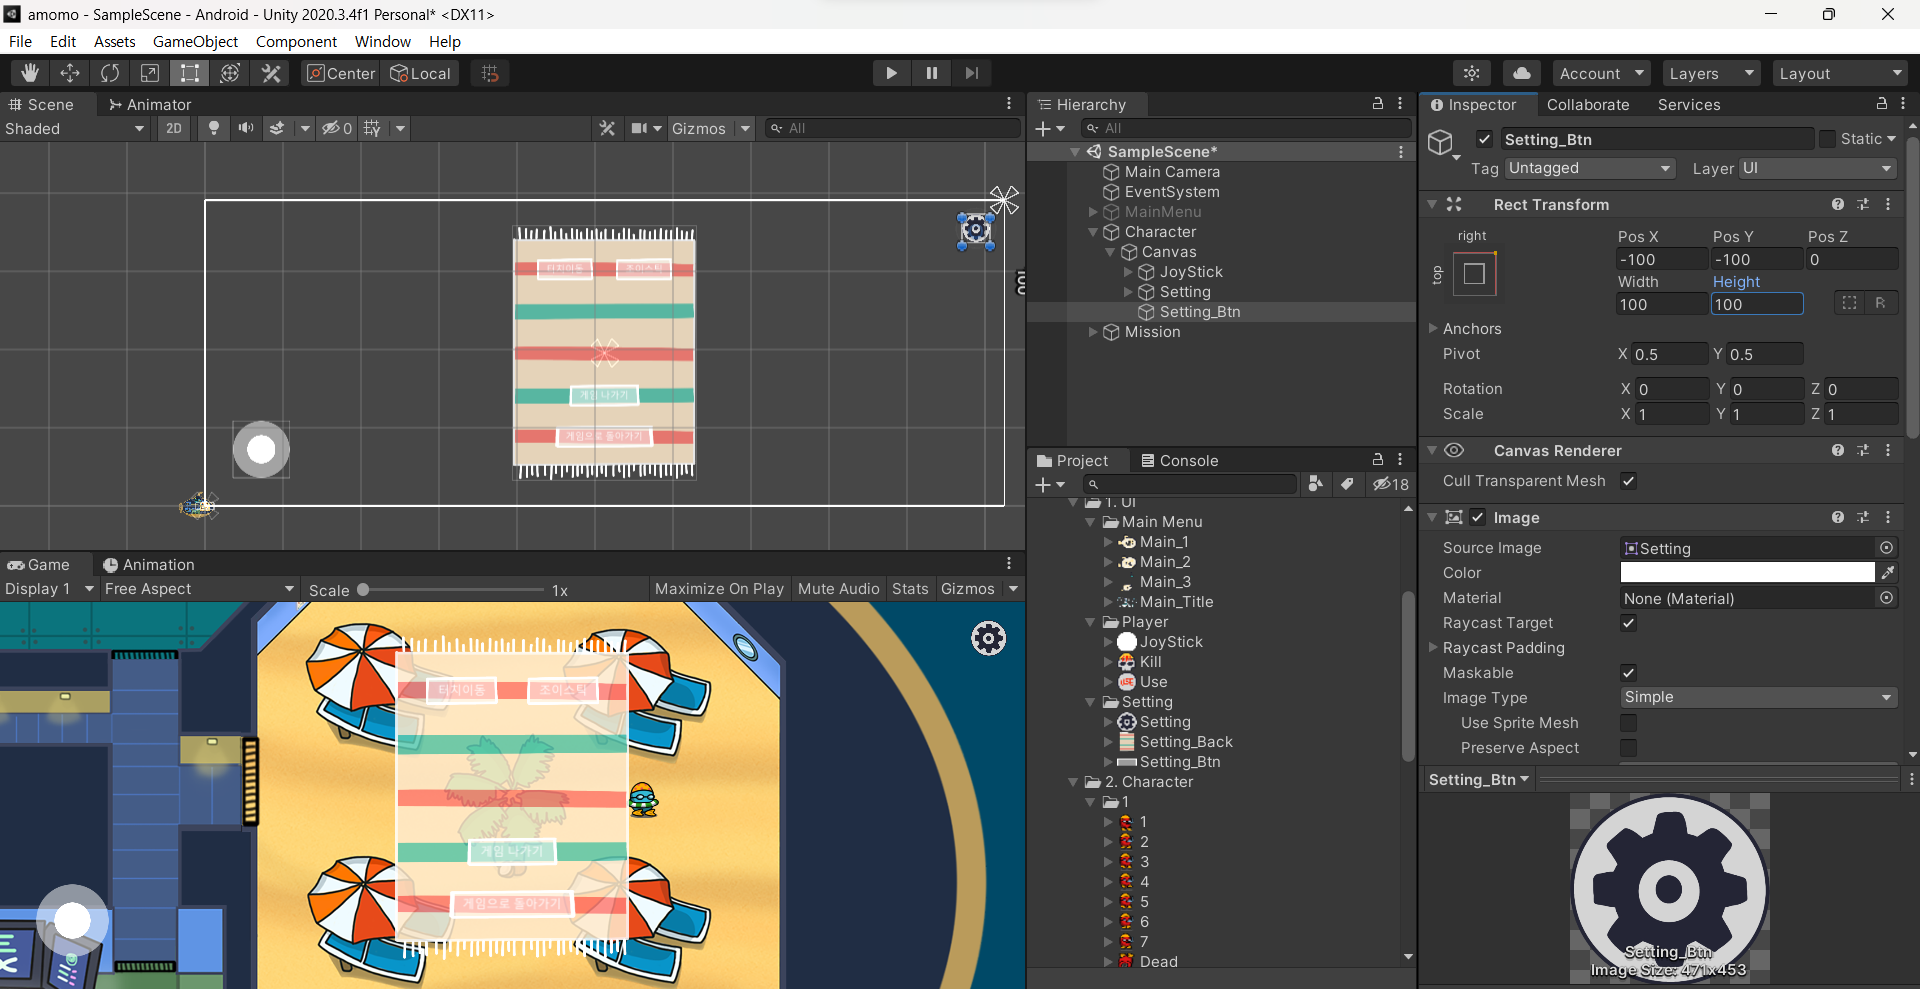Open the Shaded draw mode dropdown

tap(75, 128)
